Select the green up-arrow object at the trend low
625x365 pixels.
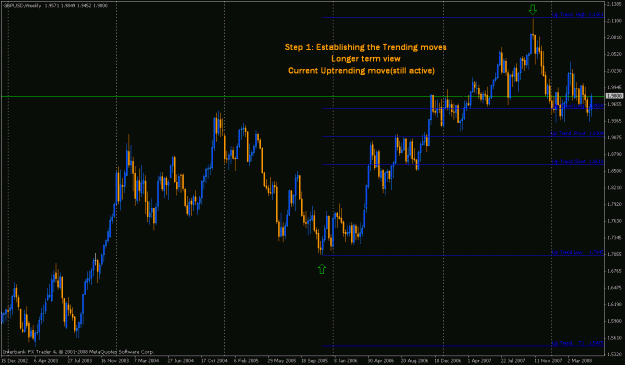click(322, 269)
